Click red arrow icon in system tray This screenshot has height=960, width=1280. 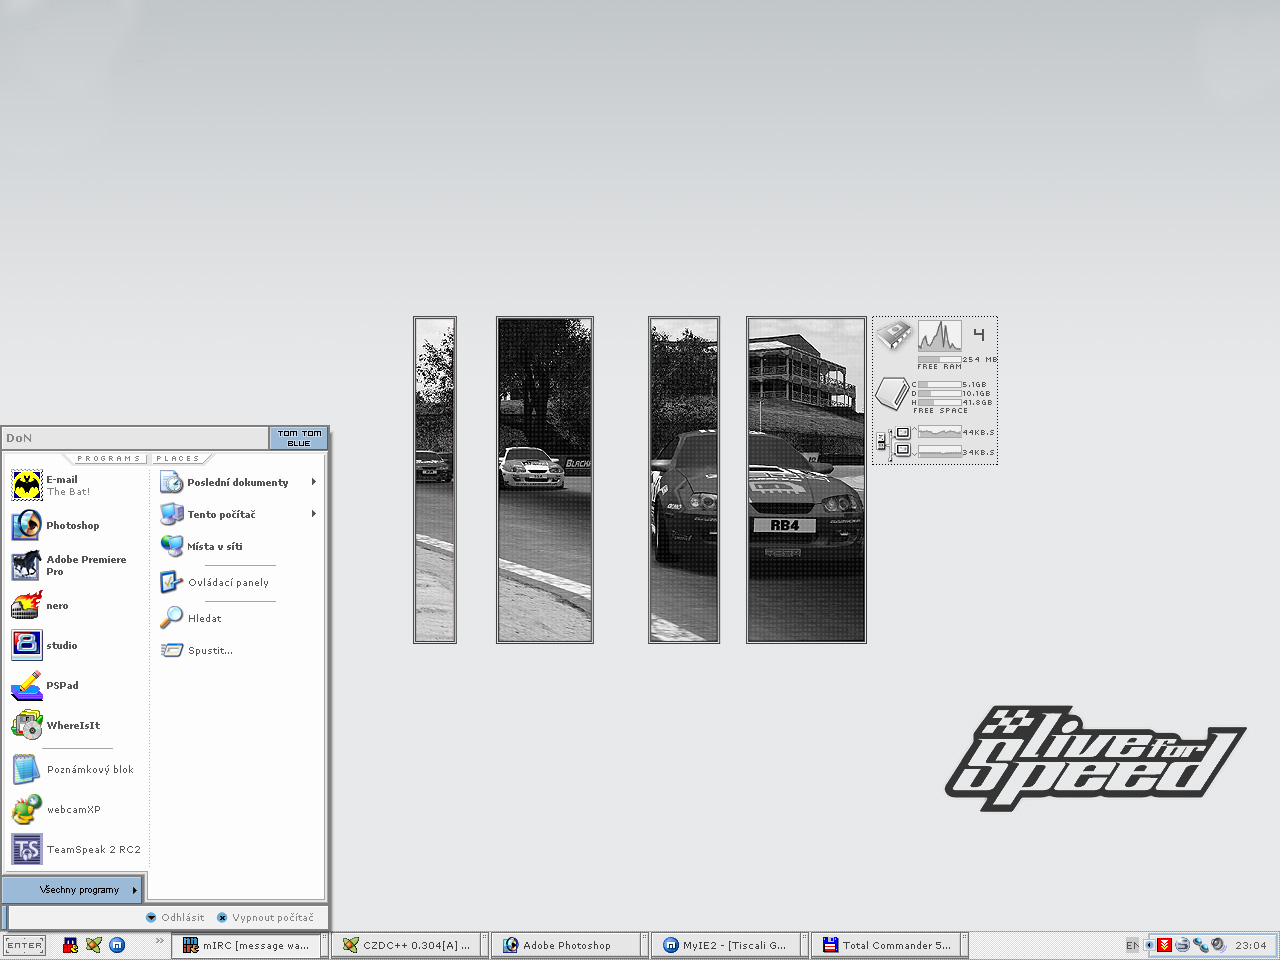[x=1165, y=945]
